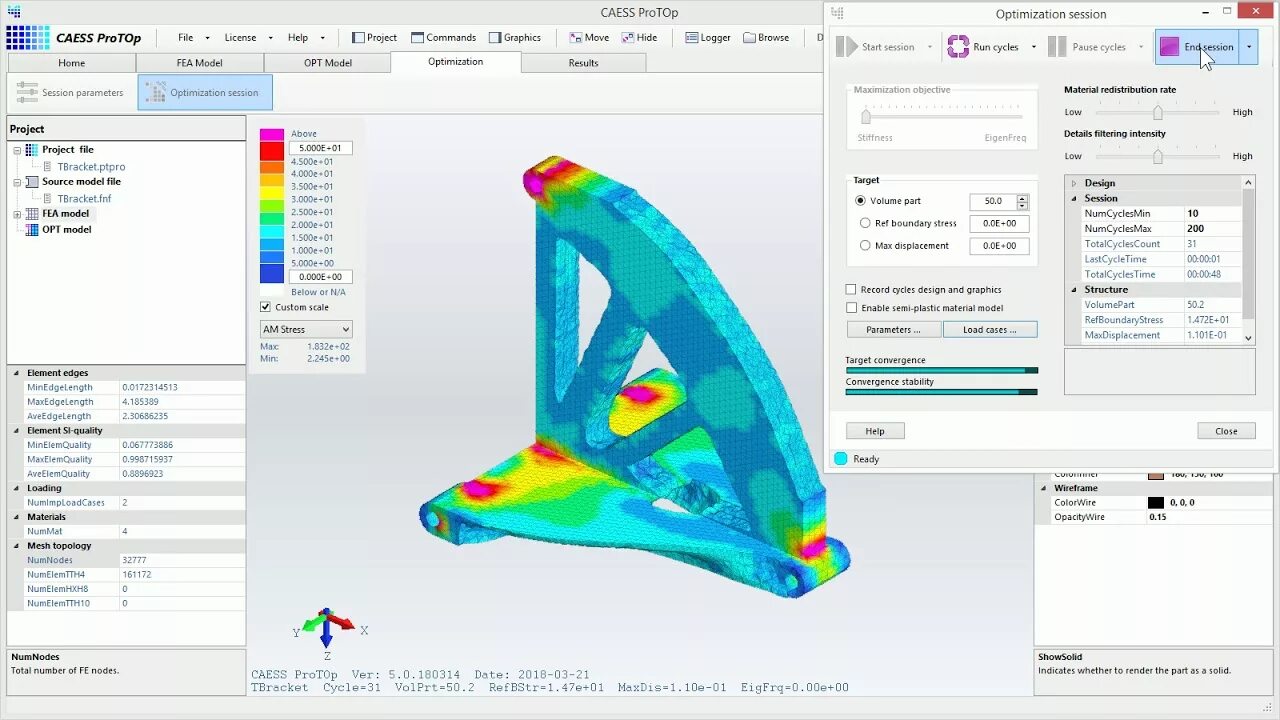This screenshot has height=720, width=1280.
Task: Increase Volume part with stepper up
Action: (1022, 198)
